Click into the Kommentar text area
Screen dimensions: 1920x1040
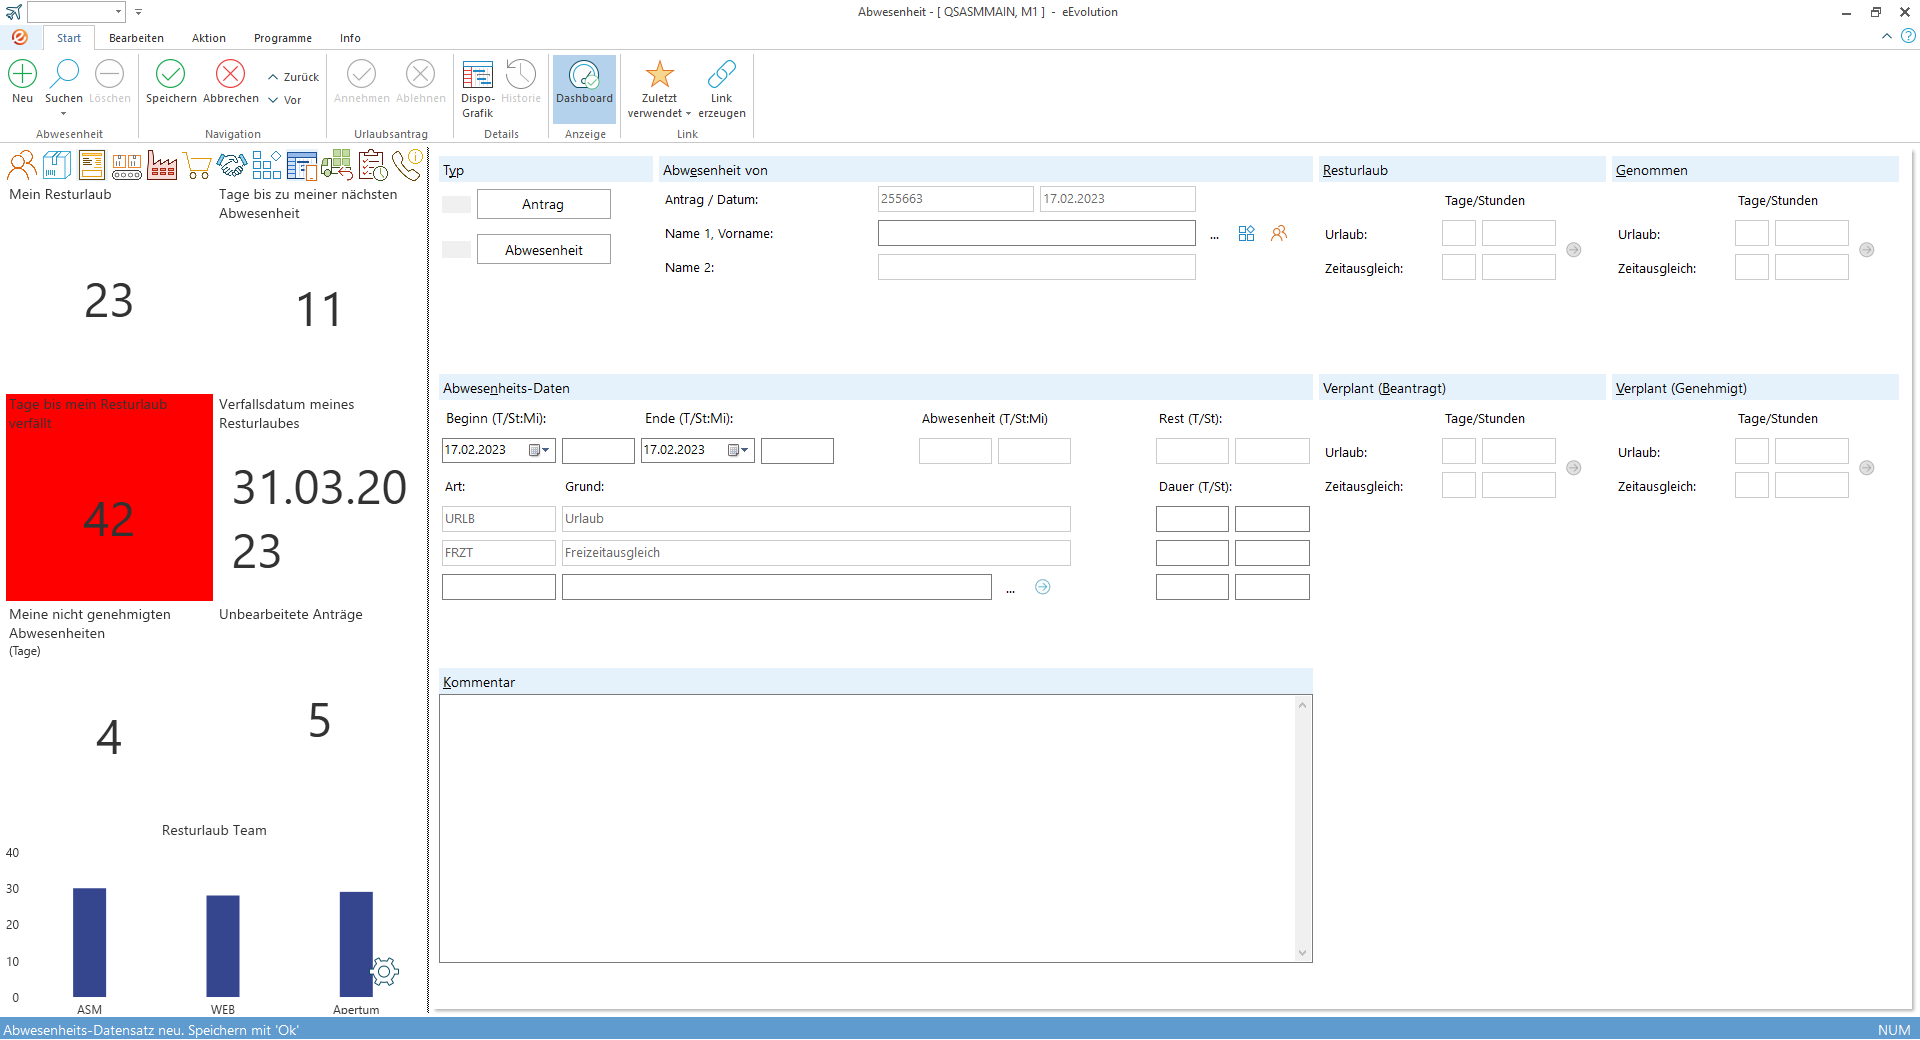pyautogui.click(x=868, y=828)
